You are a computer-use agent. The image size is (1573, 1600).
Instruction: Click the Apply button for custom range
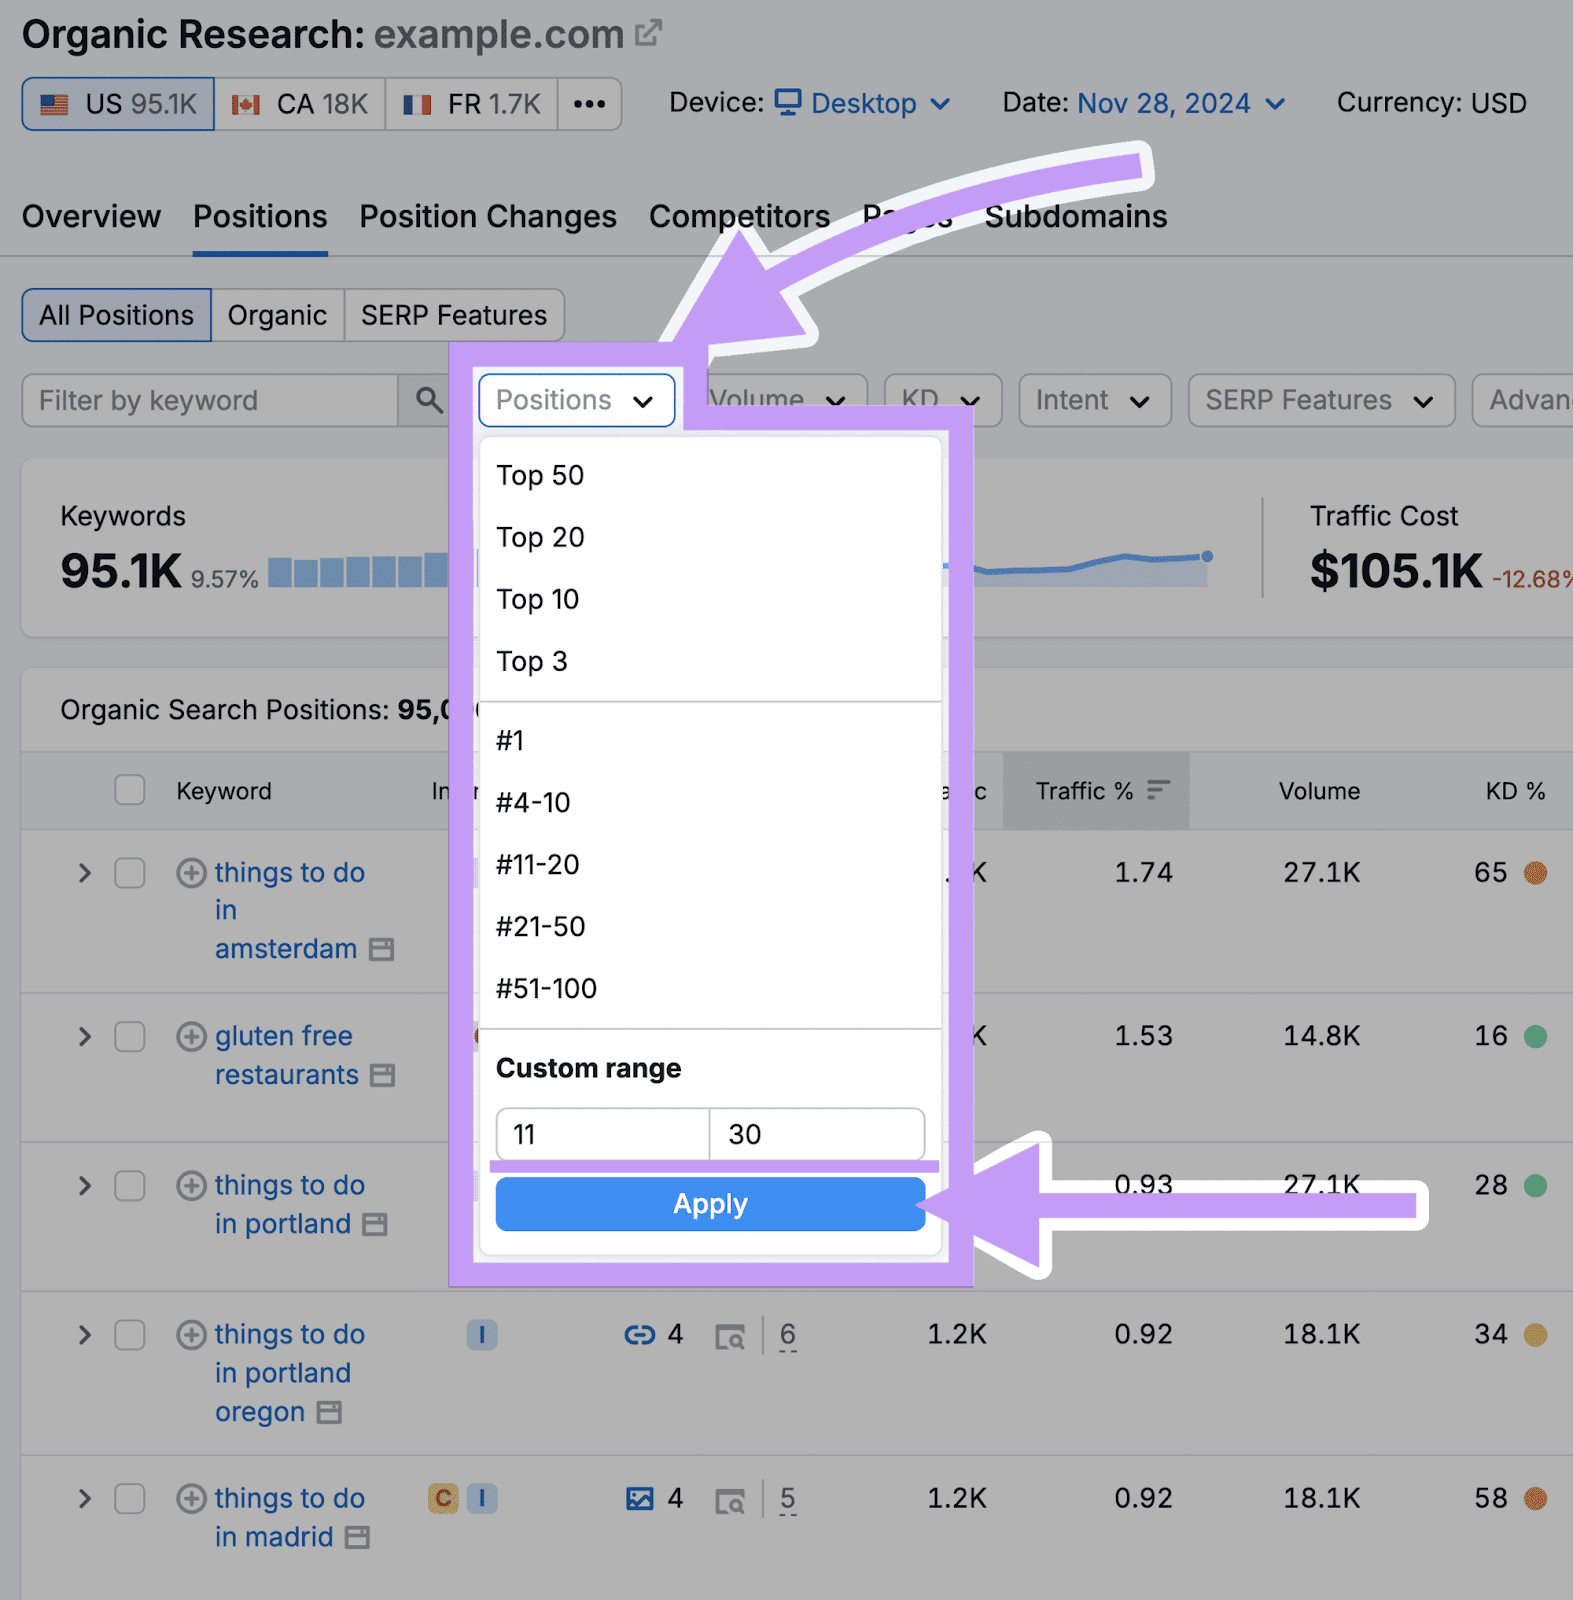[711, 1204]
